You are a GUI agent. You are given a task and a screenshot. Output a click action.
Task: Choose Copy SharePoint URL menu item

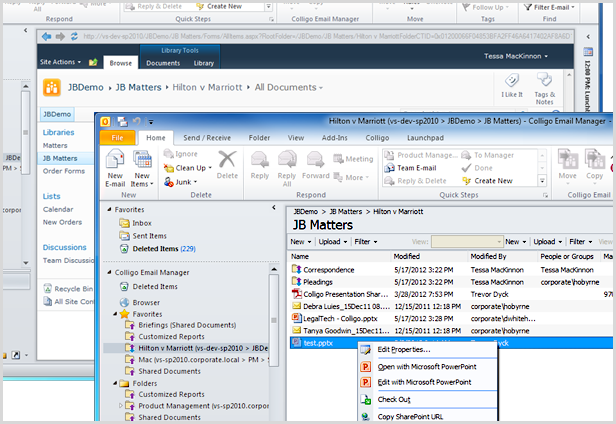pos(428,417)
